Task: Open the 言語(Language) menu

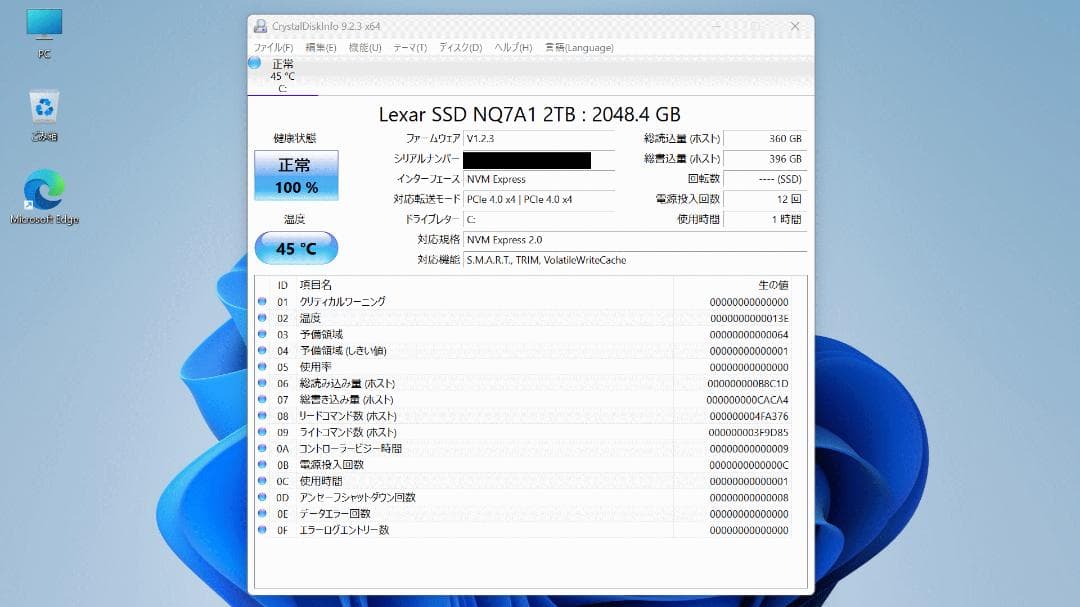Action: coord(580,47)
